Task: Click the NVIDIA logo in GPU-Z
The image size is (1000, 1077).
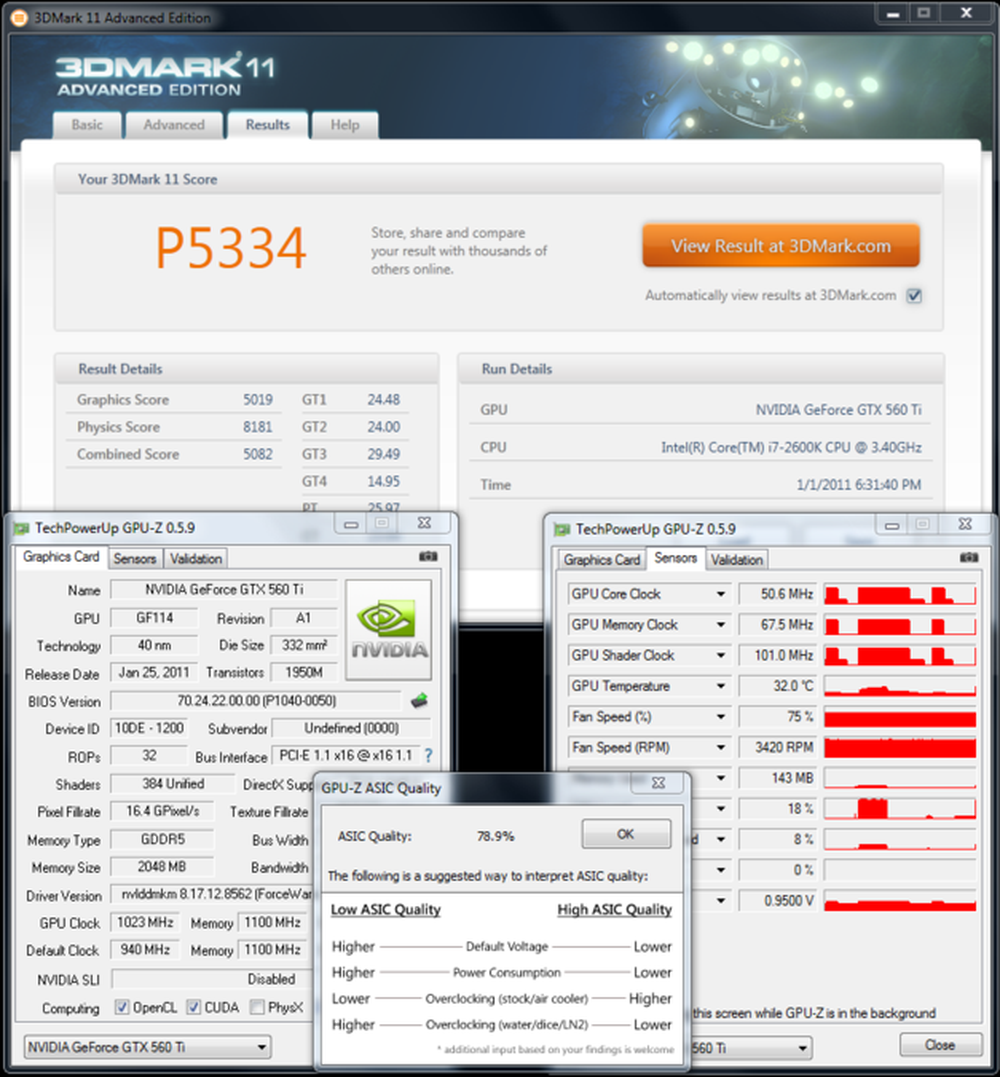Action: (389, 630)
